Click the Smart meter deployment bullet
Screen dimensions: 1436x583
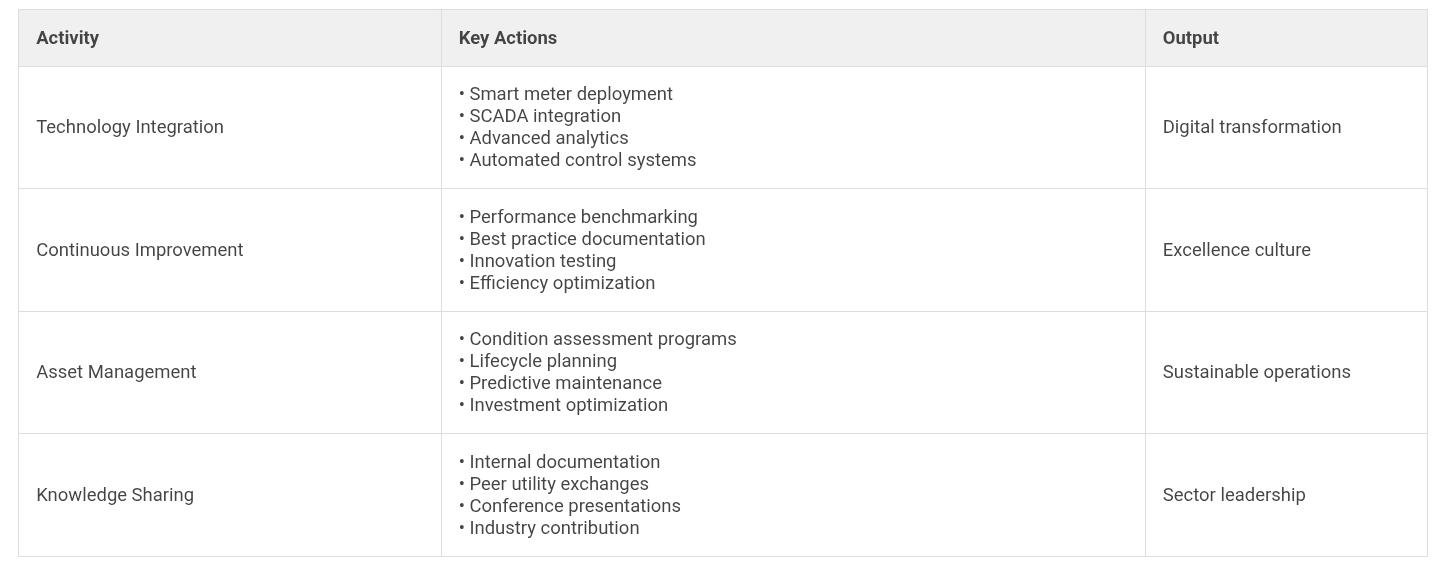[570, 94]
